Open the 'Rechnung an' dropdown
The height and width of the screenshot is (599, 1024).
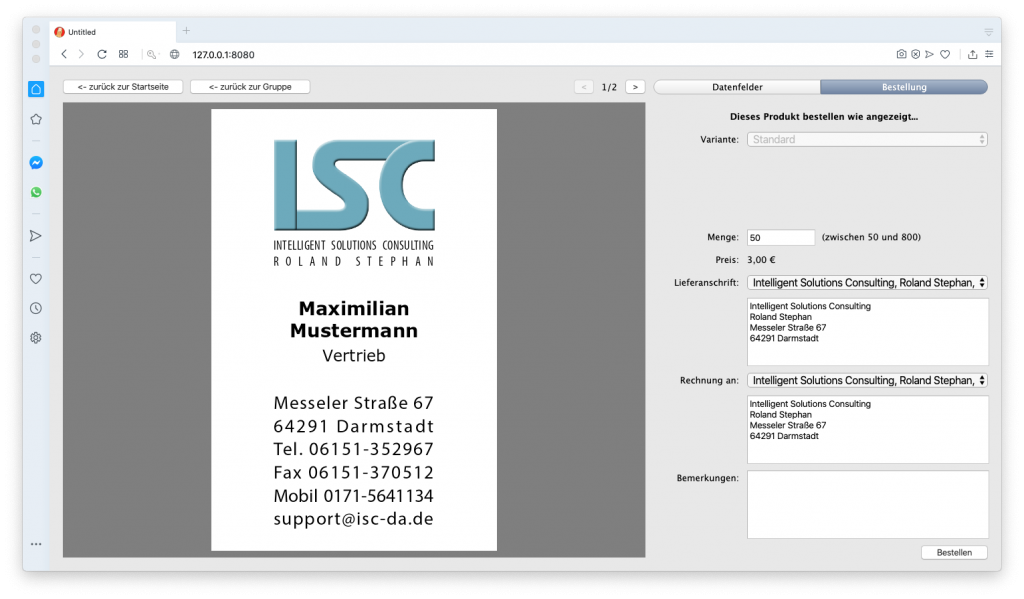[867, 380]
